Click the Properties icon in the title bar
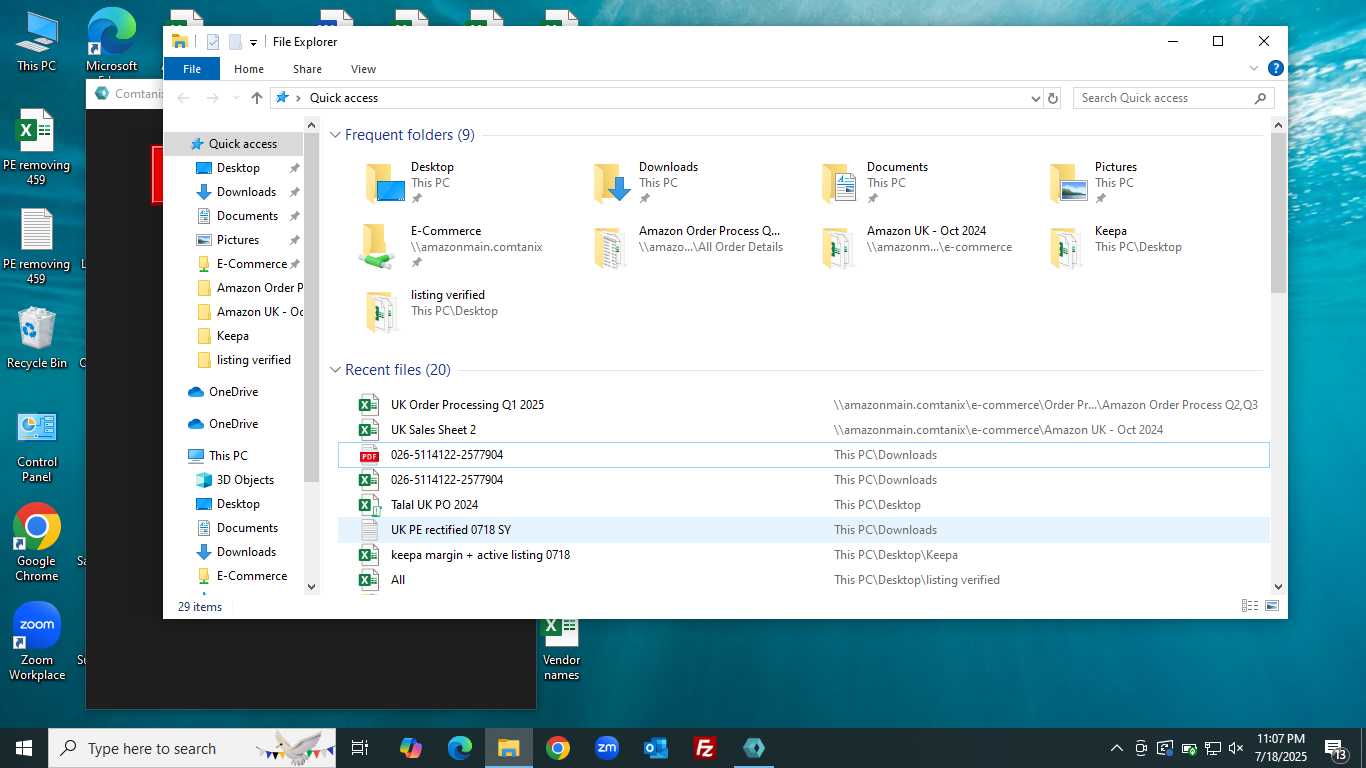 click(x=212, y=42)
